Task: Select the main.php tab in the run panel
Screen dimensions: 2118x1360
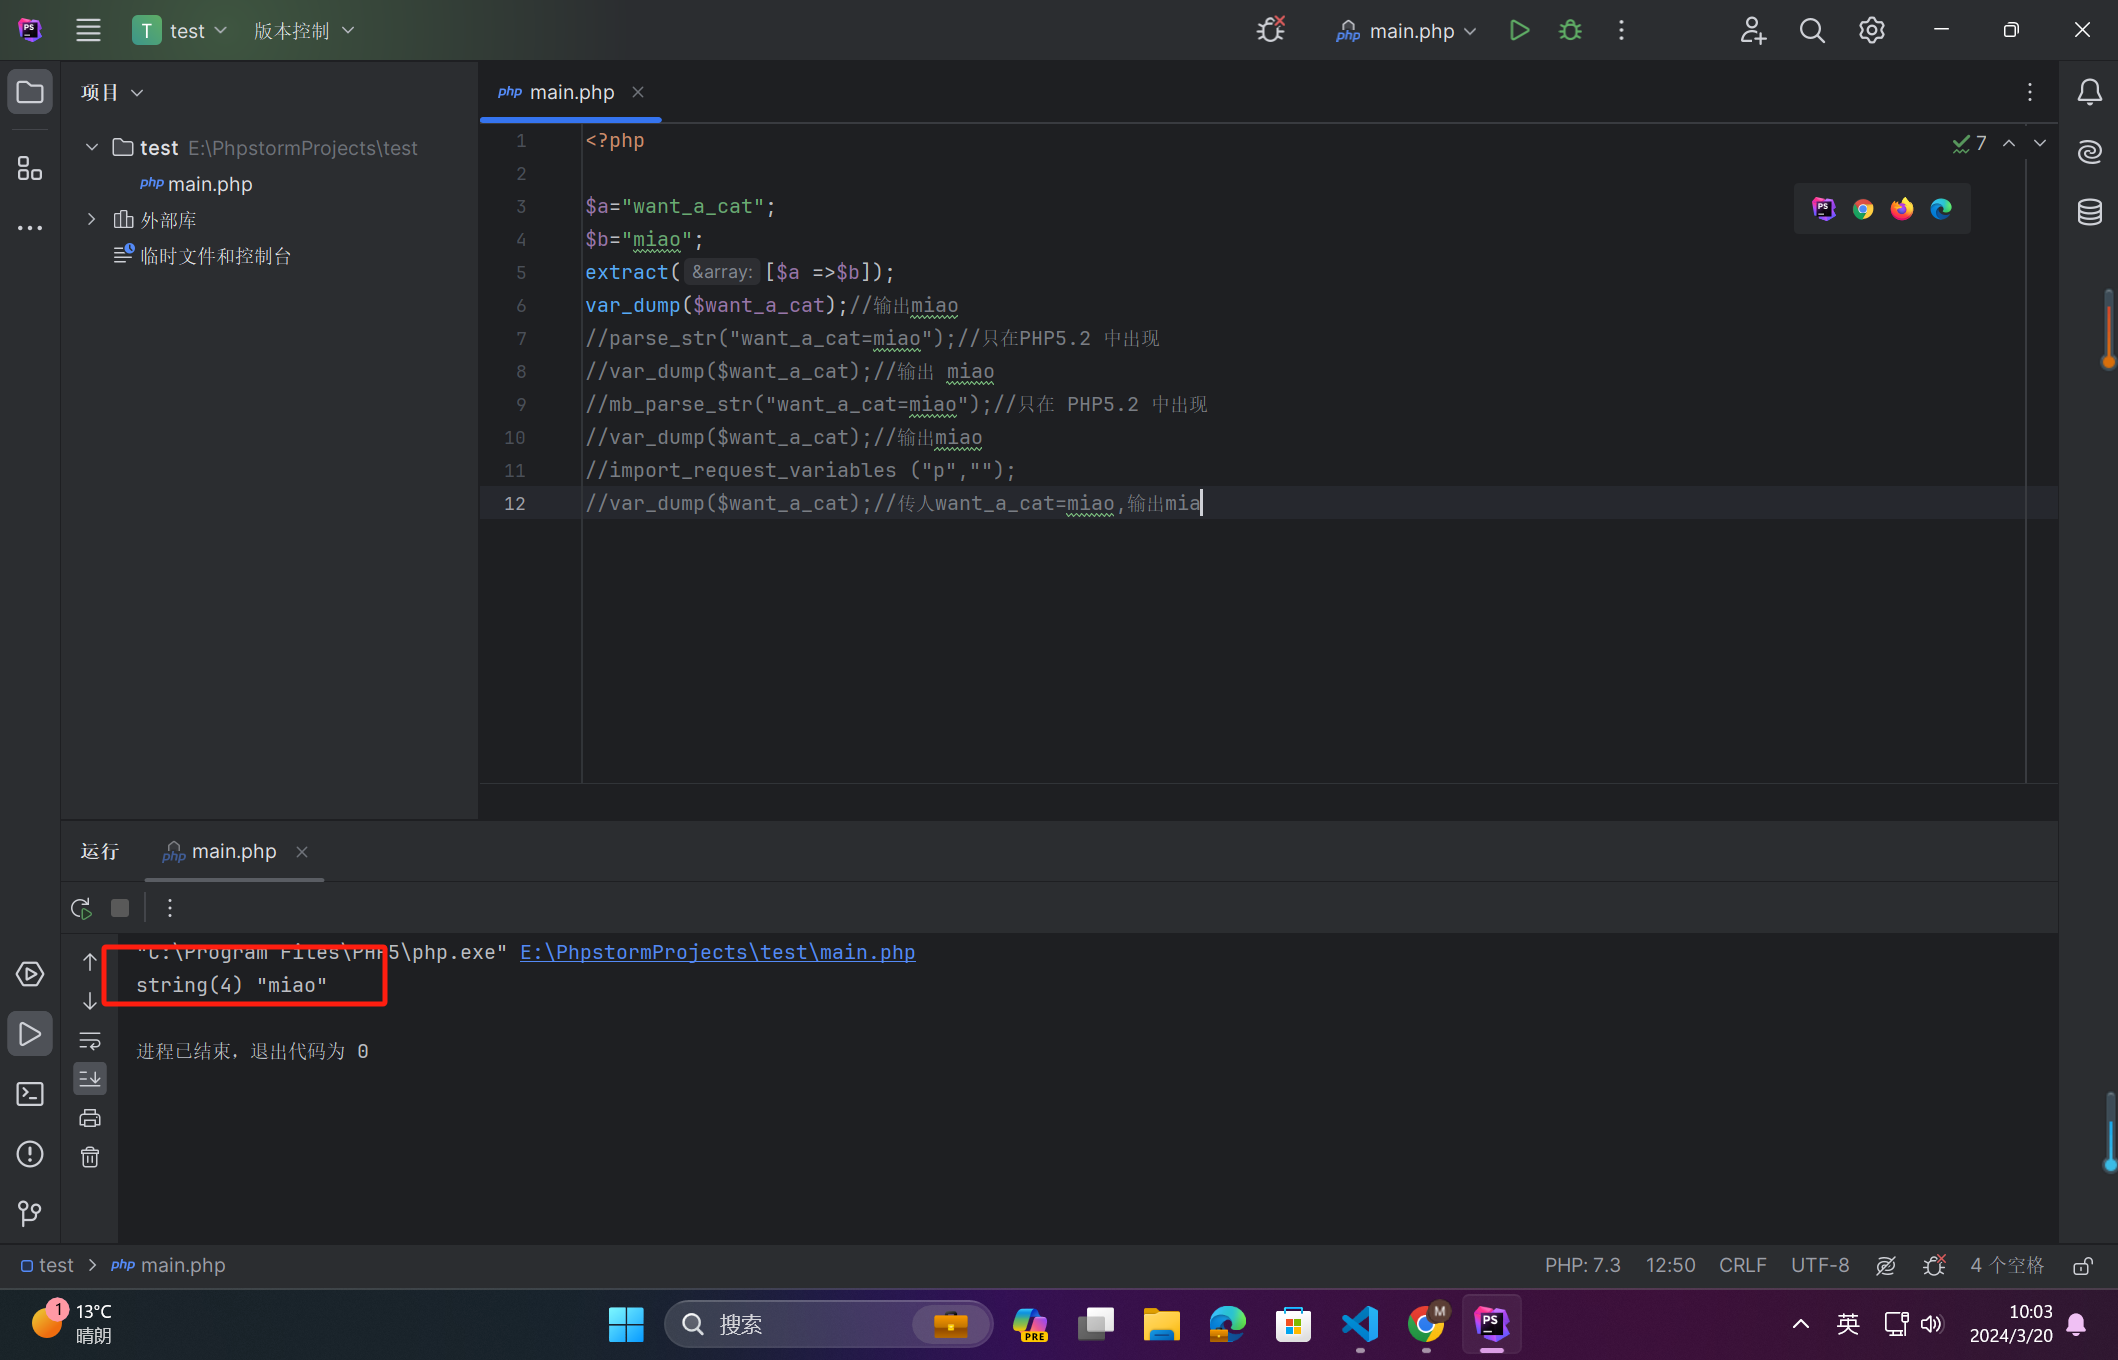Action: pos(233,851)
